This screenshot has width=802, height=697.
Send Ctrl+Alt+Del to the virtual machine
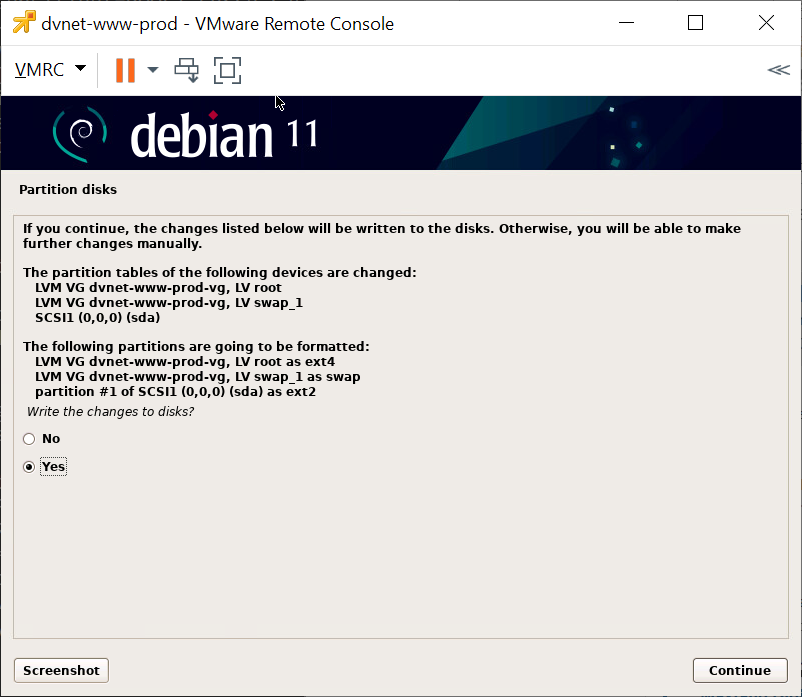coord(187,70)
